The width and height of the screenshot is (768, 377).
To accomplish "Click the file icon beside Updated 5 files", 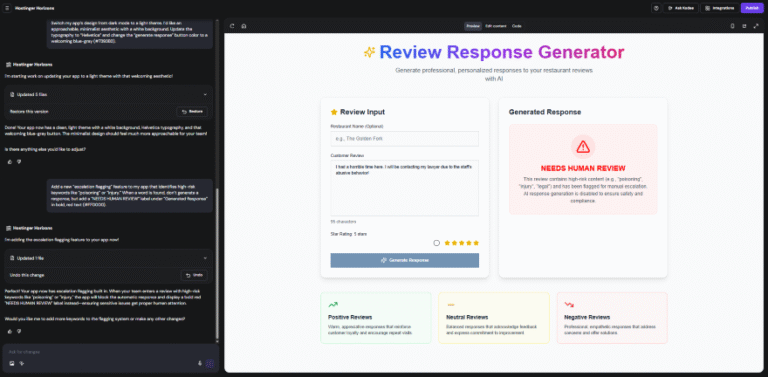I will (13, 94).
